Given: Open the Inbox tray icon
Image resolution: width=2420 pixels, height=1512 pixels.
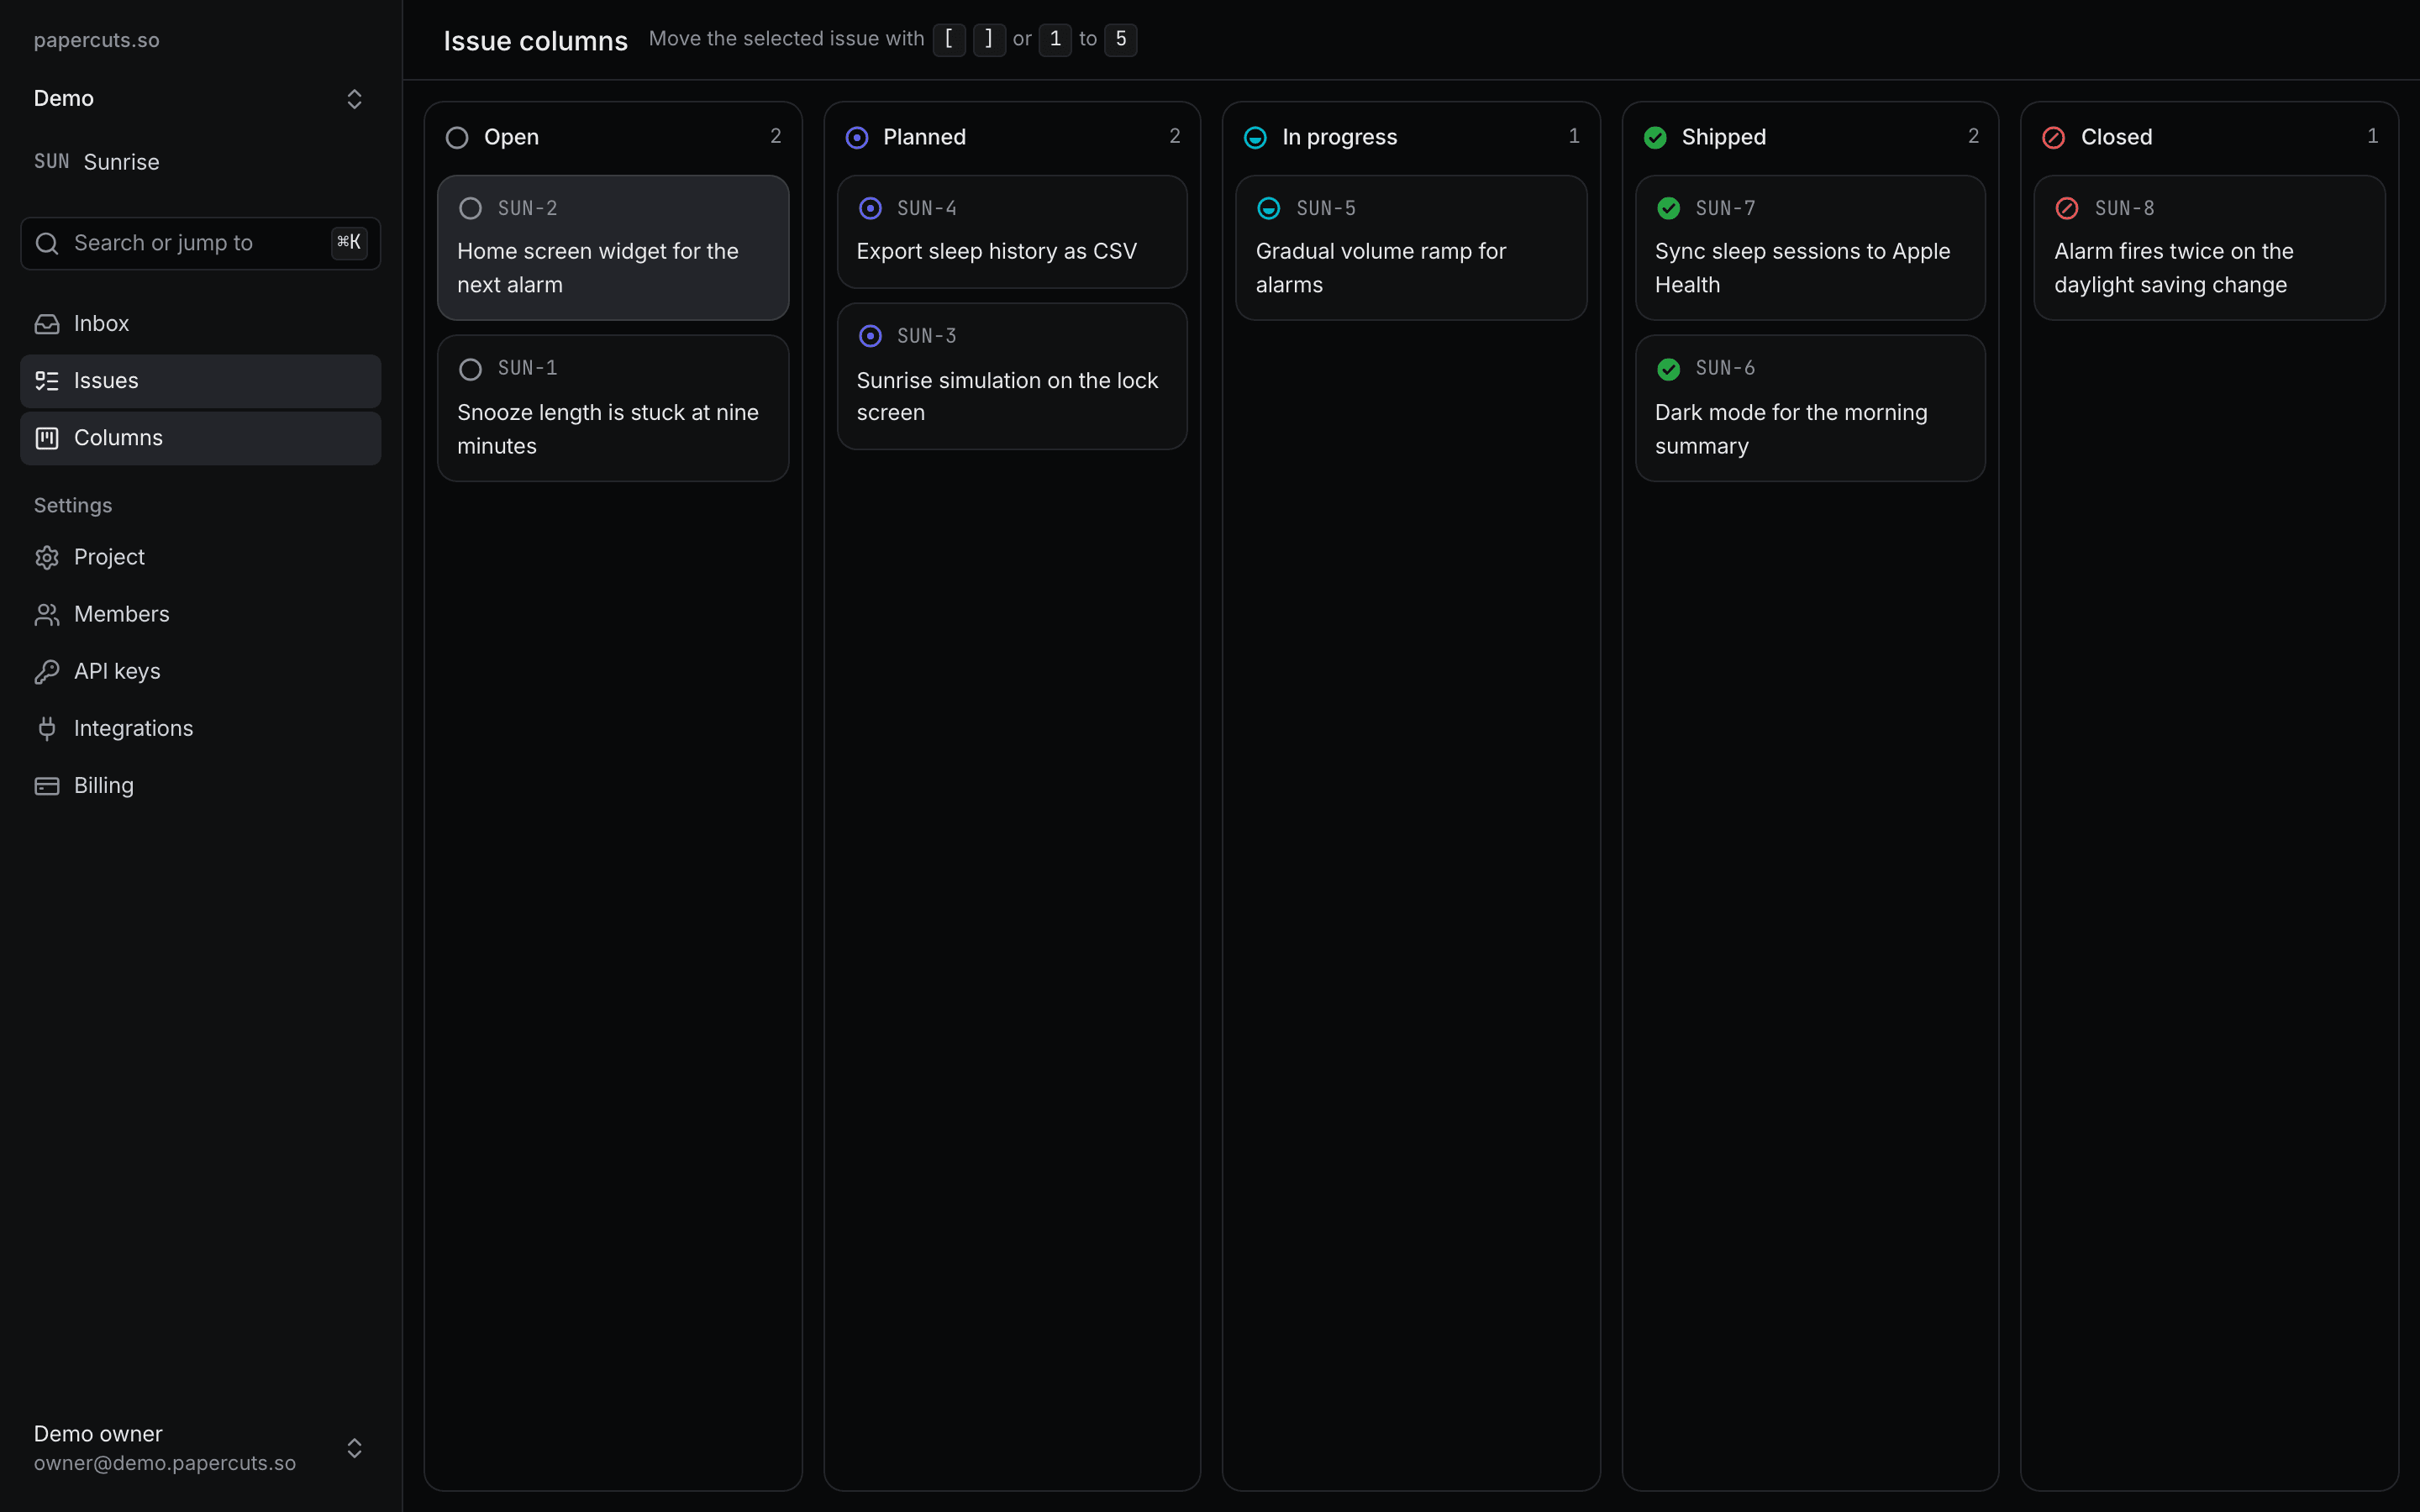Looking at the screenshot, I should coord(47,324).
